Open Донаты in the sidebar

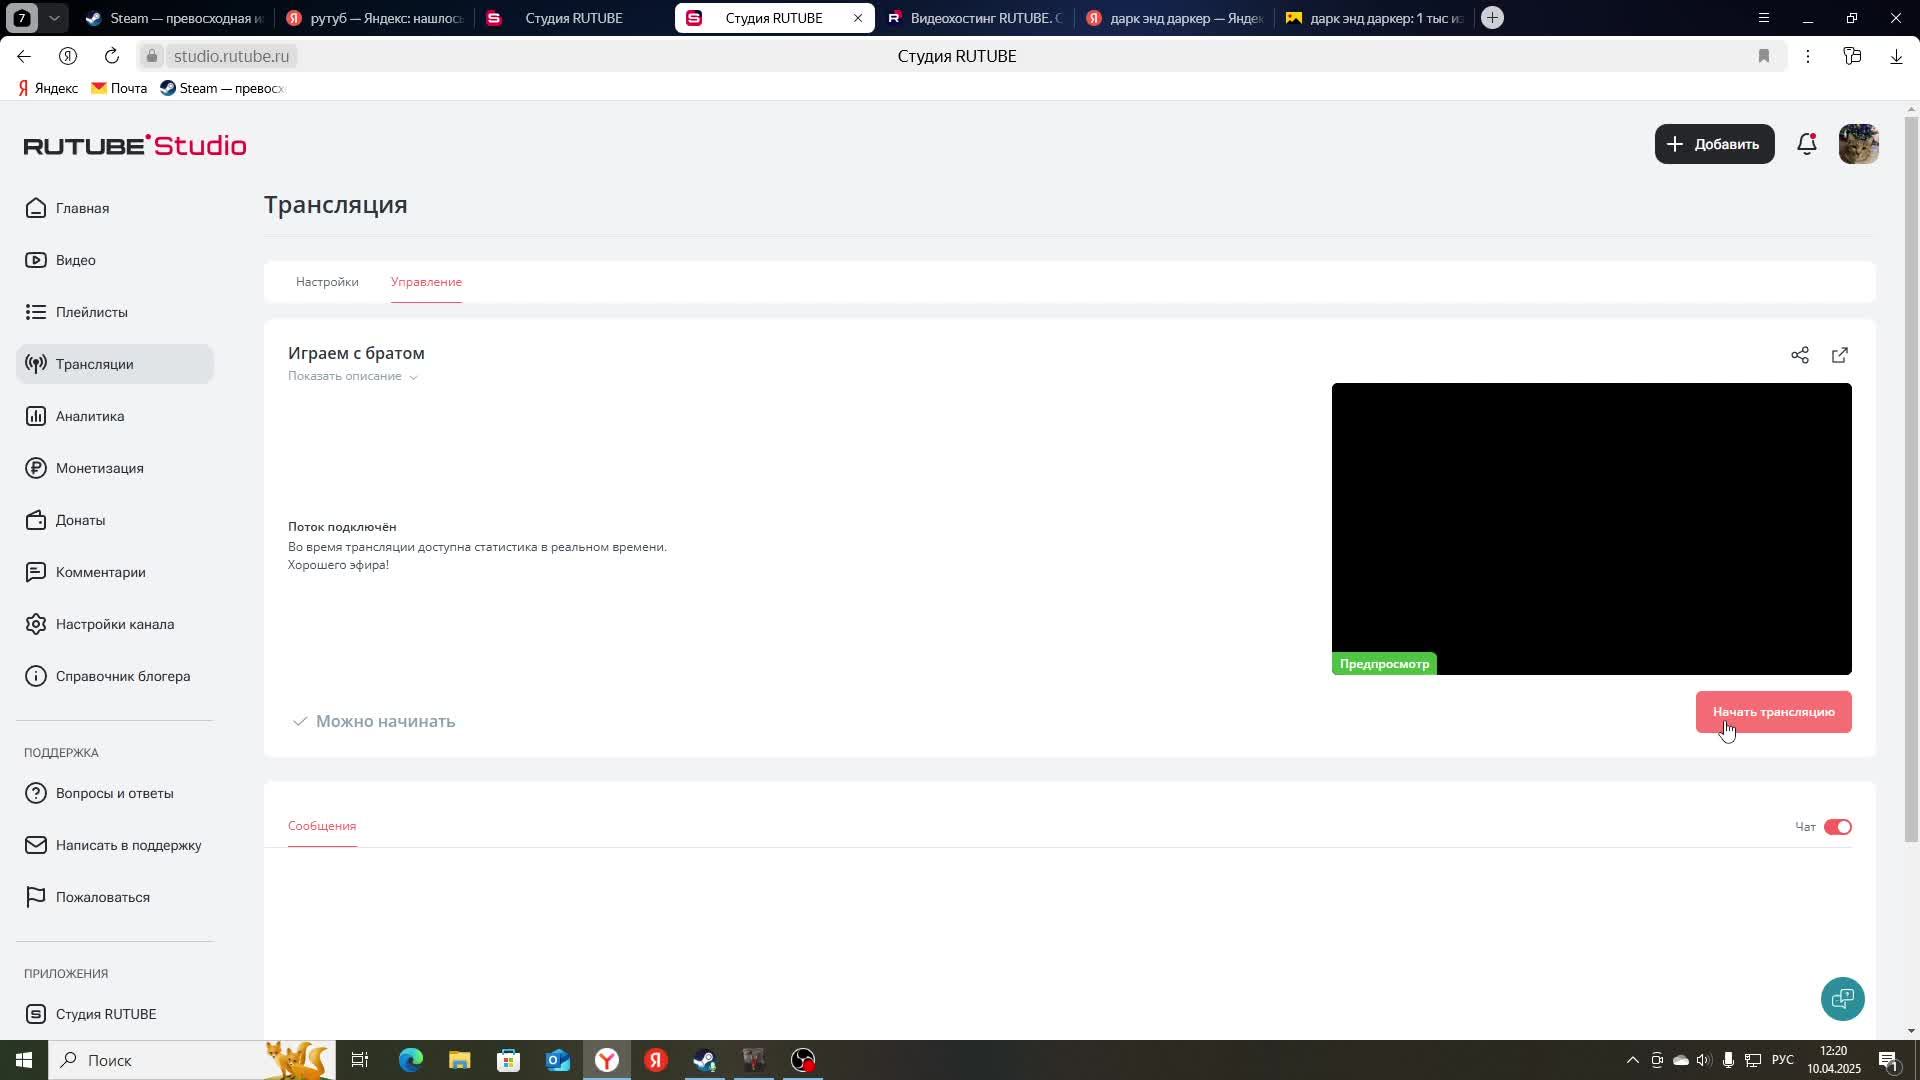[x=80, y=520]
